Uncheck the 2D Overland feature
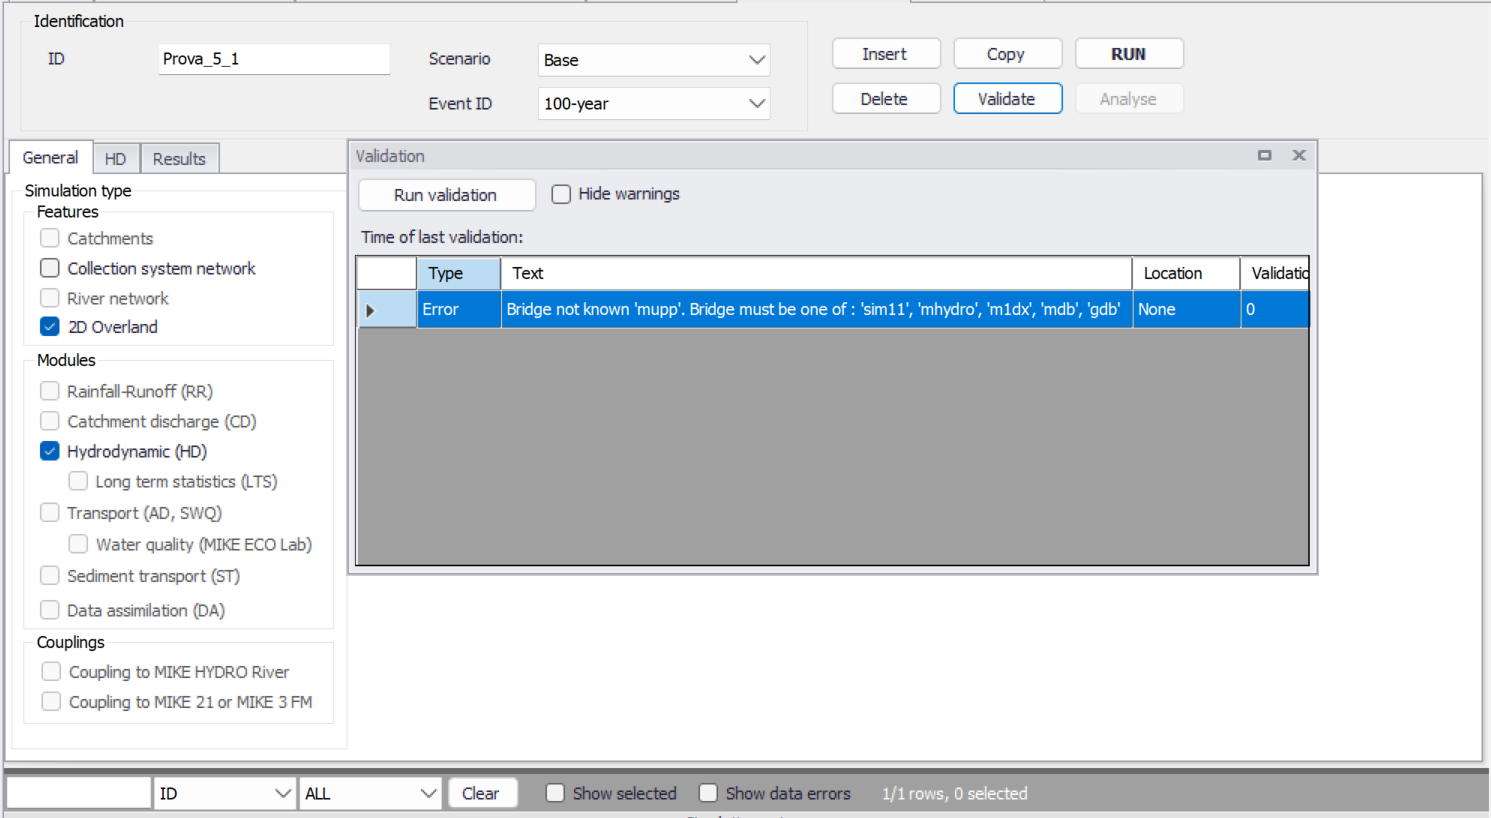Screen dimensions: 1491x818 click(x=50, y=327)
